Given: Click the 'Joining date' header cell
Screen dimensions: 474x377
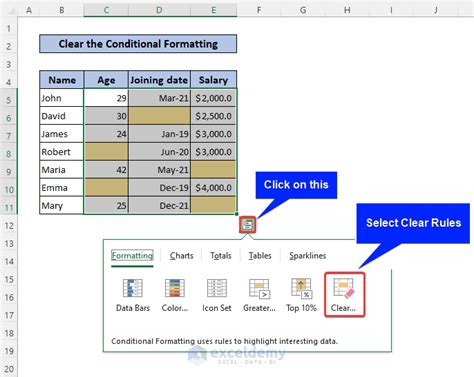Looking at the screenshot, I should point(159,80).
